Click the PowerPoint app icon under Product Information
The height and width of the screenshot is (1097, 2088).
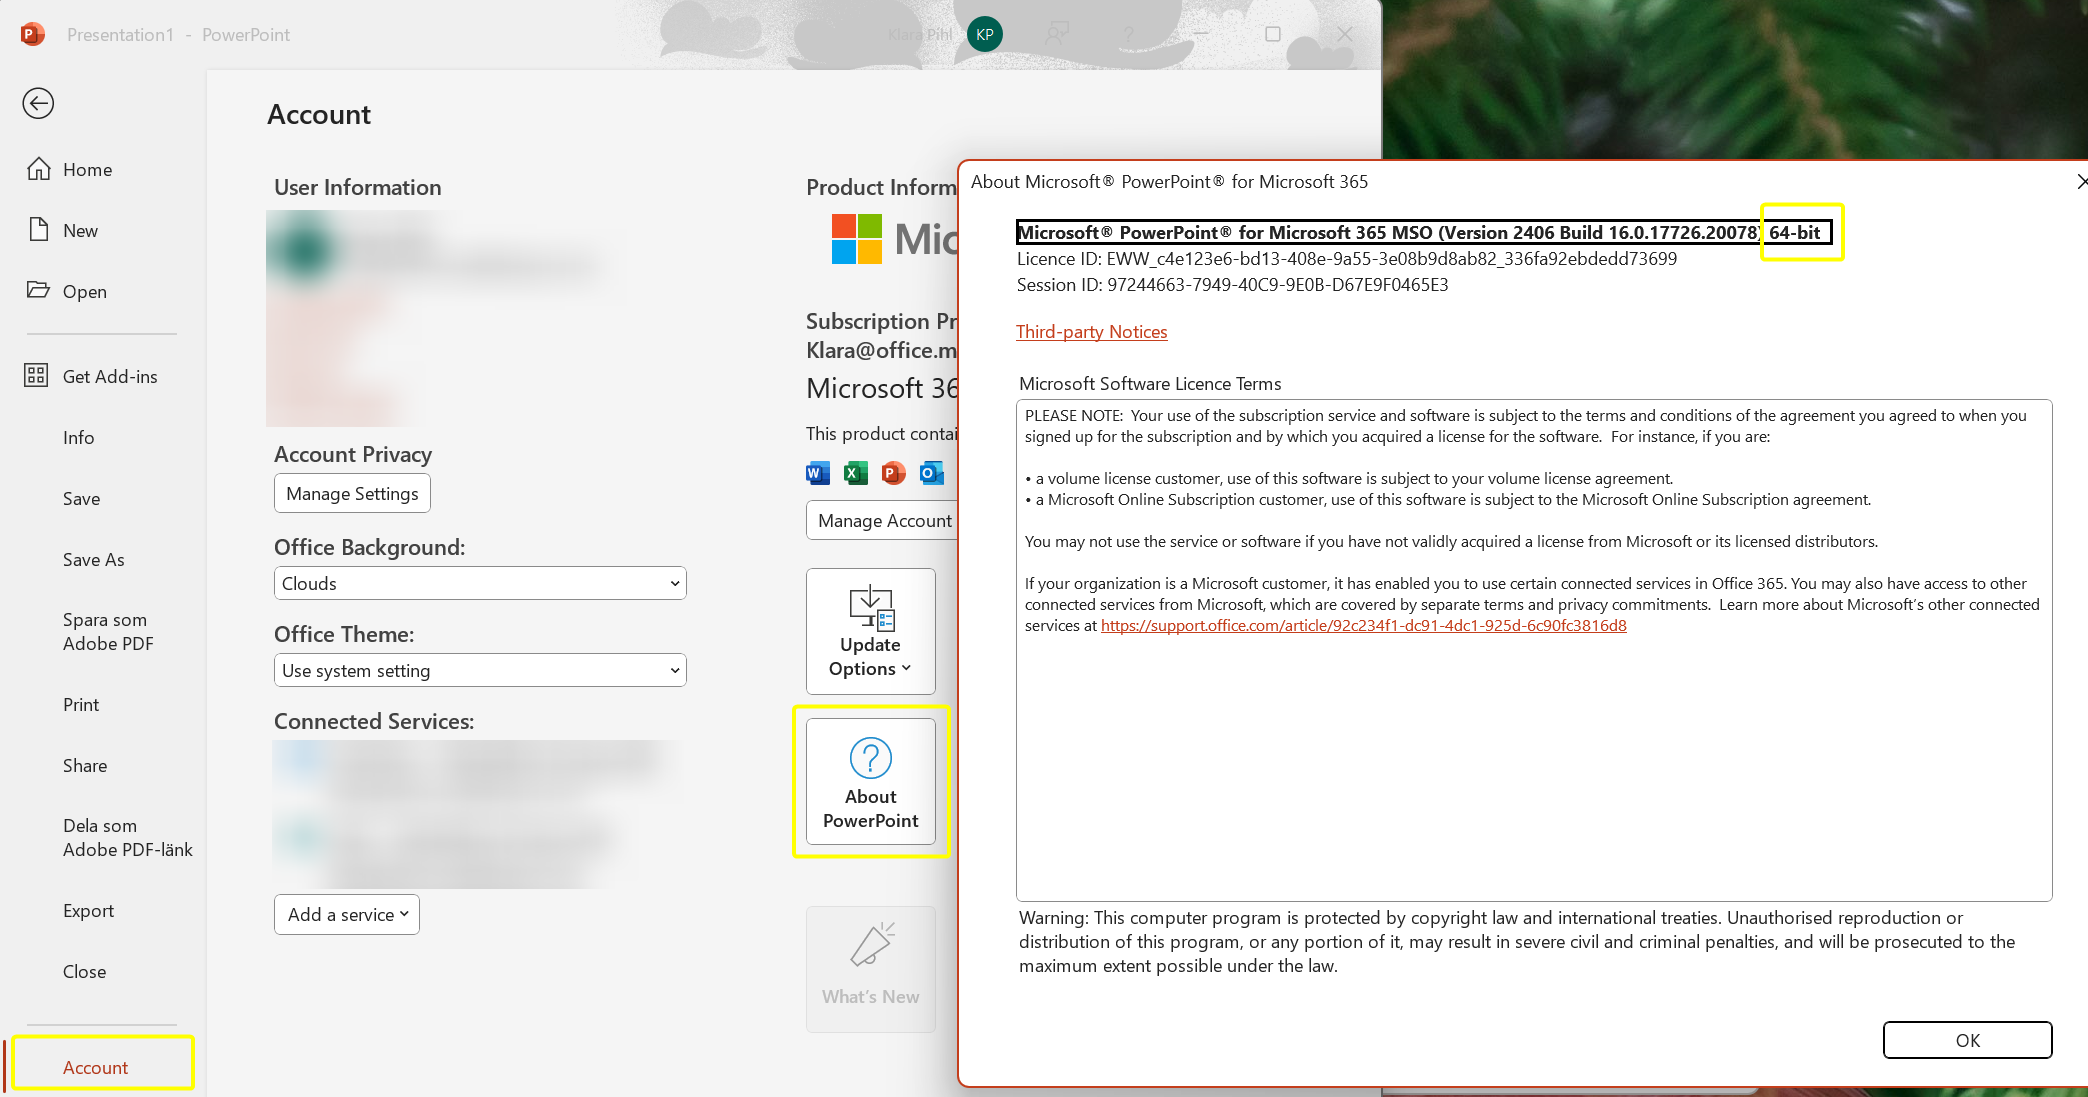click(894, 473)
